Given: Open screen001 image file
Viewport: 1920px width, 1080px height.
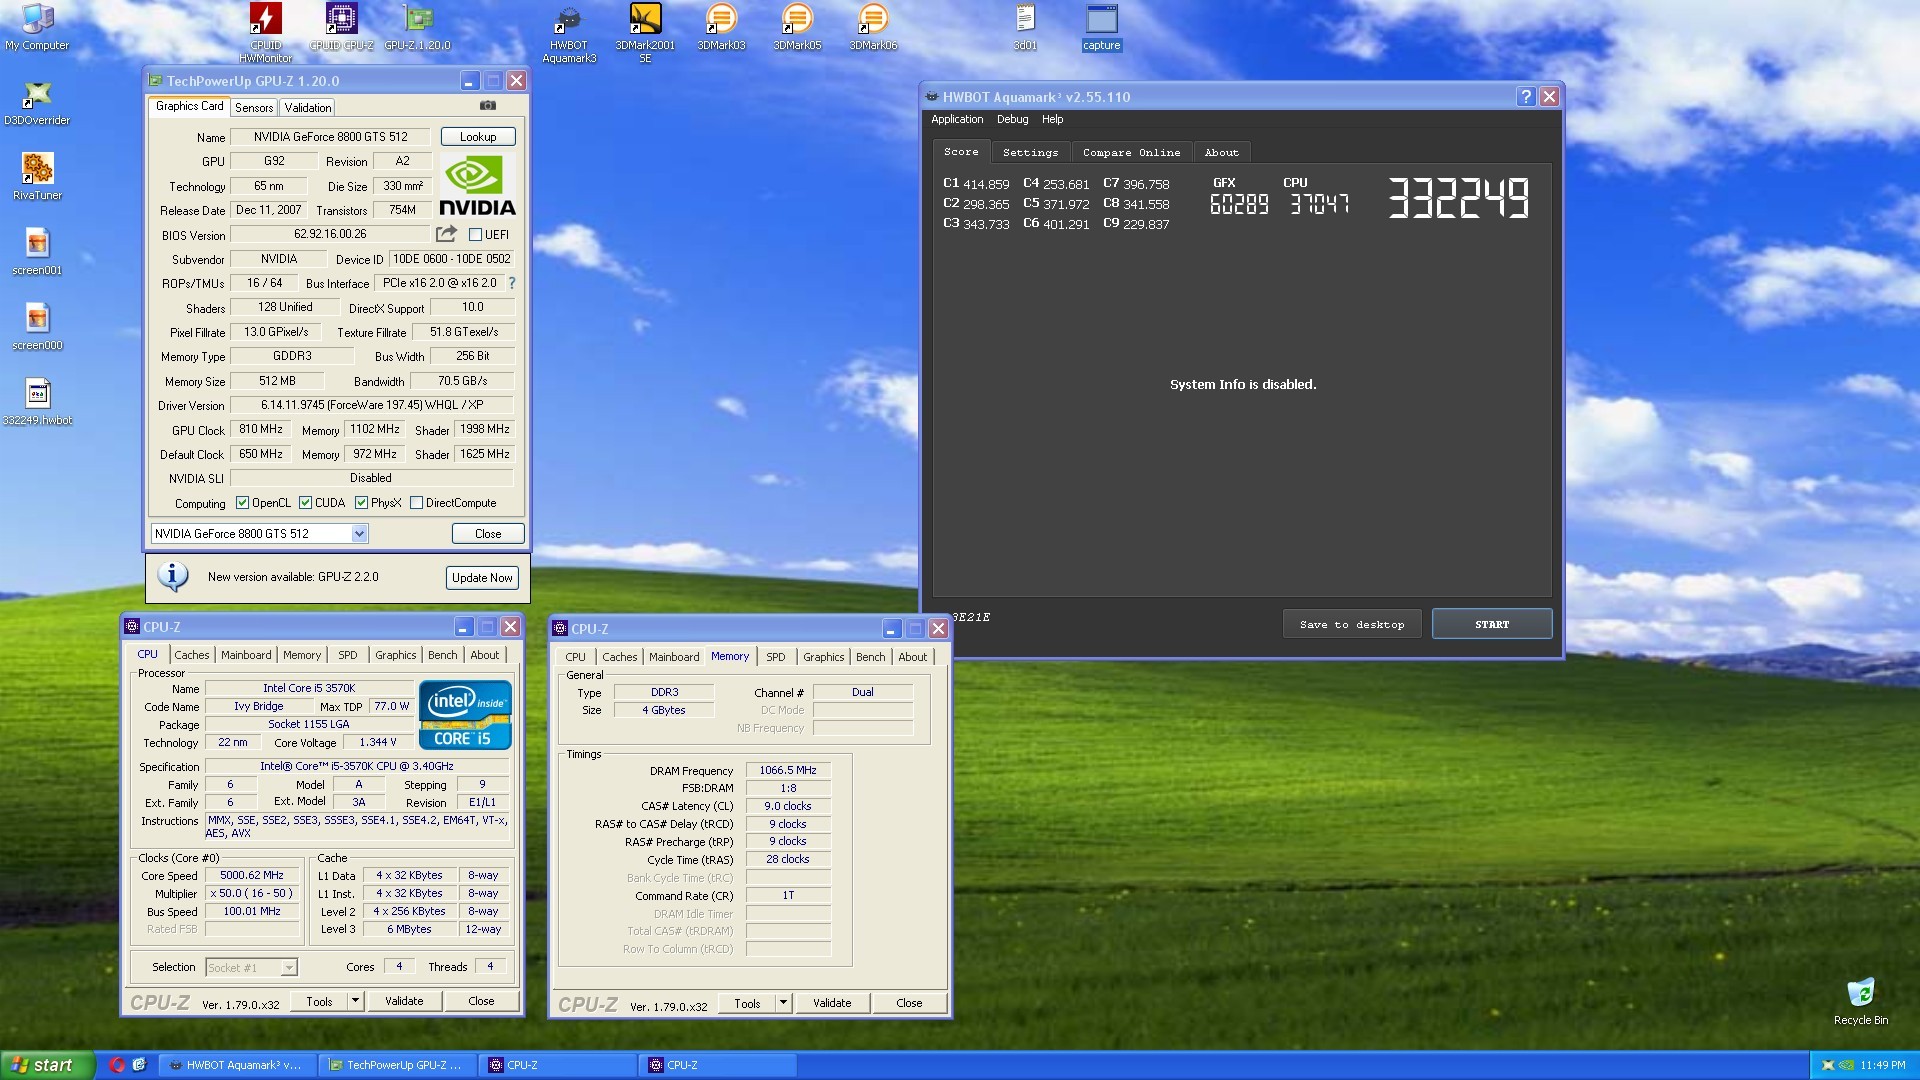Looking at the screenshot, I should [37, 252].
